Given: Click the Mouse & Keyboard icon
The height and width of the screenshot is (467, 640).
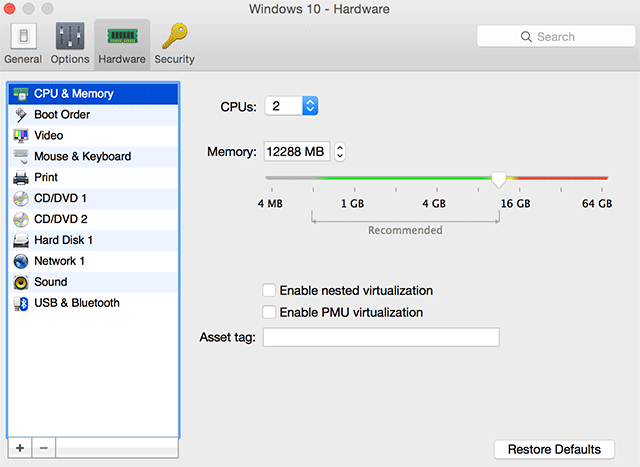Looking at the screenshot, I should (21, 156).
